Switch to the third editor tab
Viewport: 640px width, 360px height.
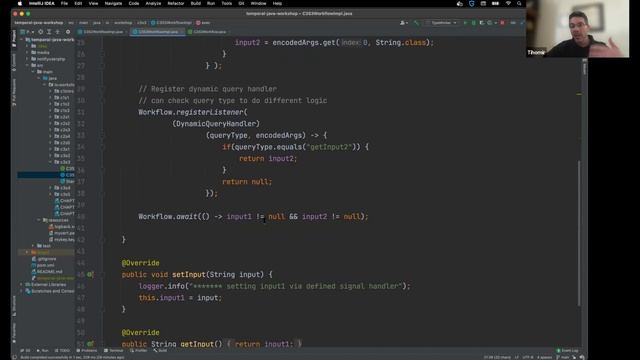[209, 31]
